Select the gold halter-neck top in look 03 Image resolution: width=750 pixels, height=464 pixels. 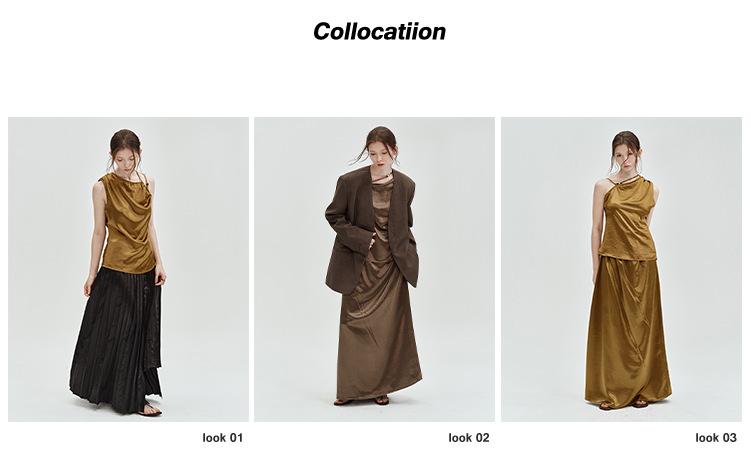pyautogui.click(x=628, y=220)
